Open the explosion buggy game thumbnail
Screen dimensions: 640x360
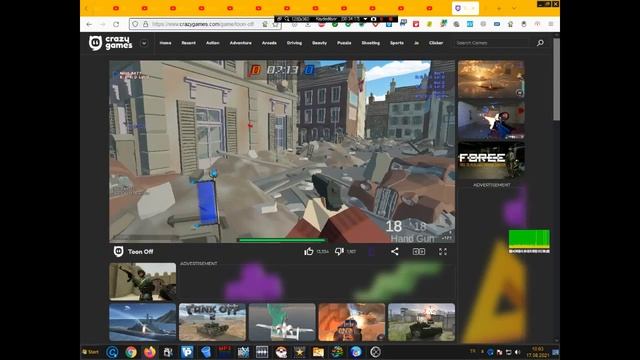(x=352, y=322)
